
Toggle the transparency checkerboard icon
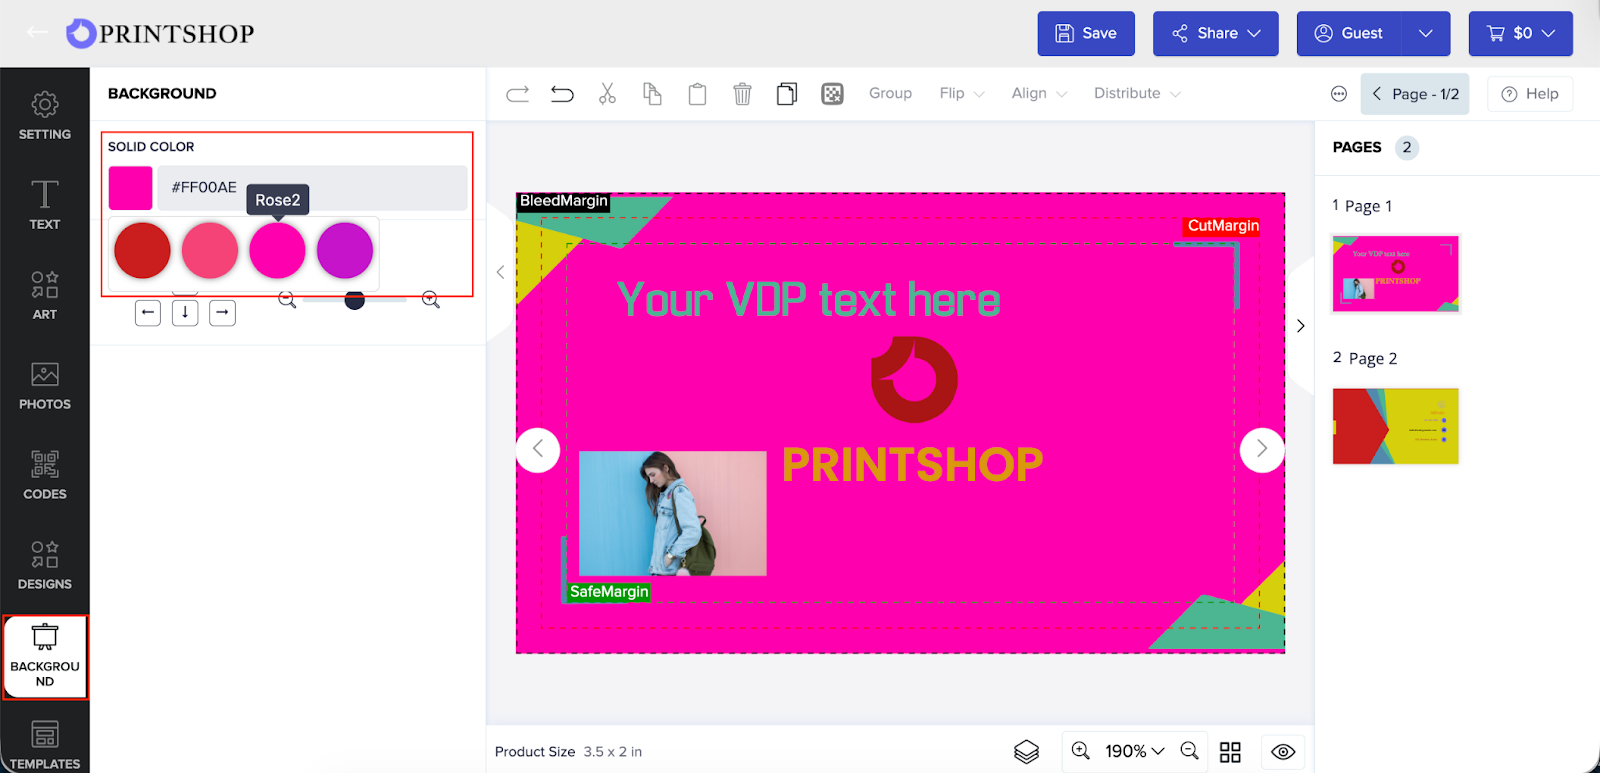[x=832, y=94]
